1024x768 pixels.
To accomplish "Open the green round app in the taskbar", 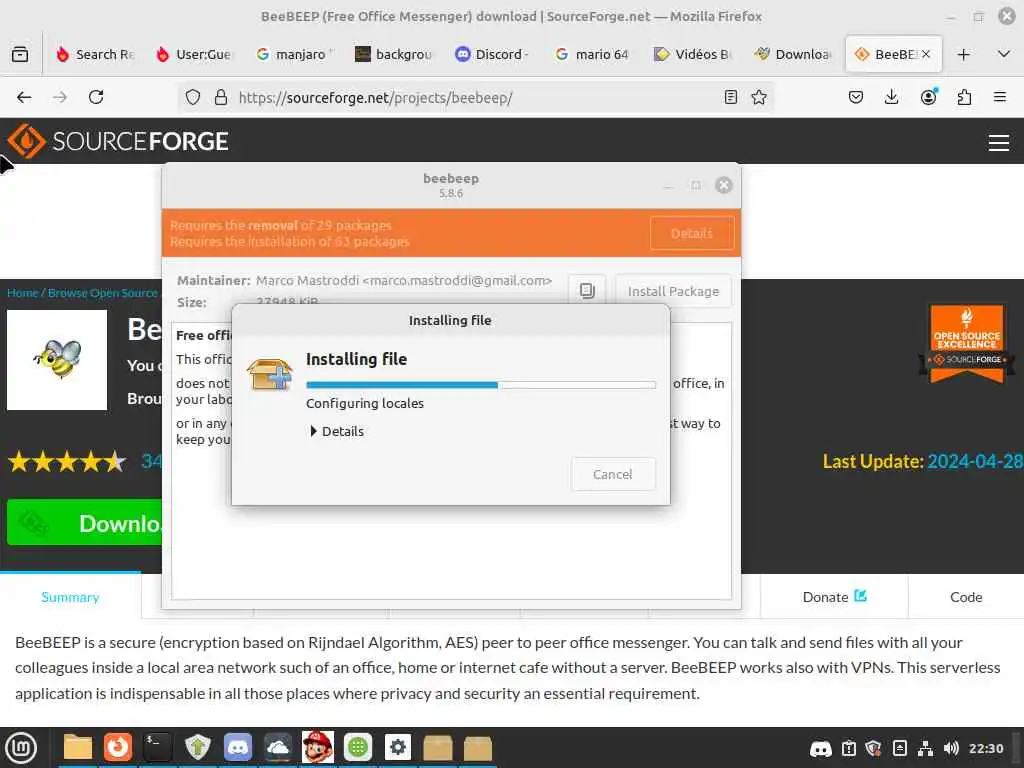I will tap(358, 747).
